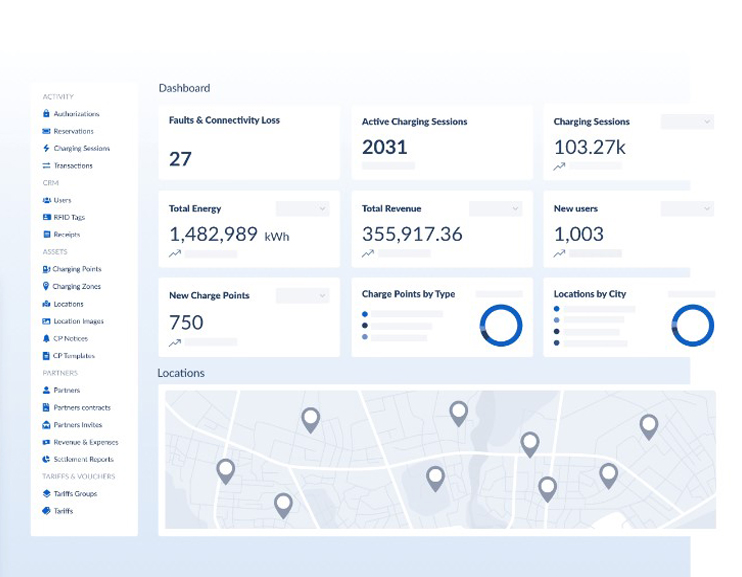
Task: Click the Faults & Connectivity Loss value 27
Action: (180, 159)
